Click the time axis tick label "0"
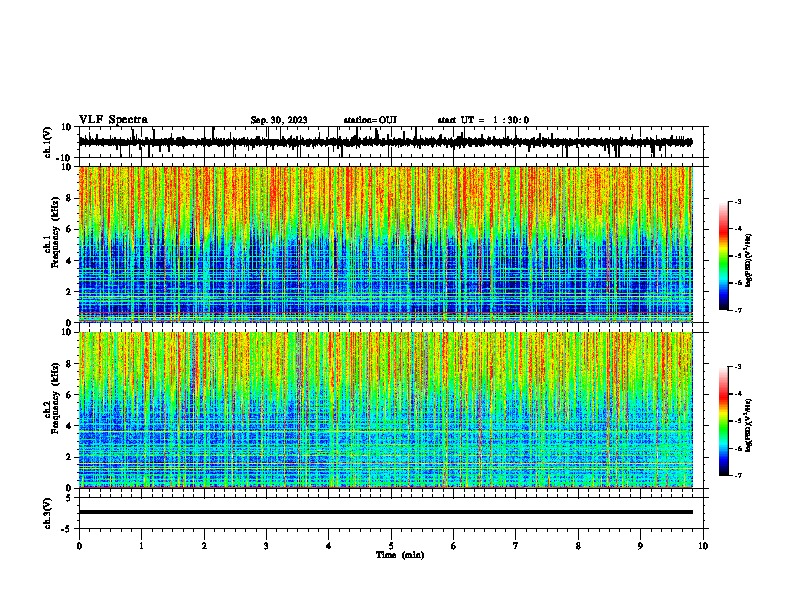This screenshot has width=792, height=612. pos(79,546)
